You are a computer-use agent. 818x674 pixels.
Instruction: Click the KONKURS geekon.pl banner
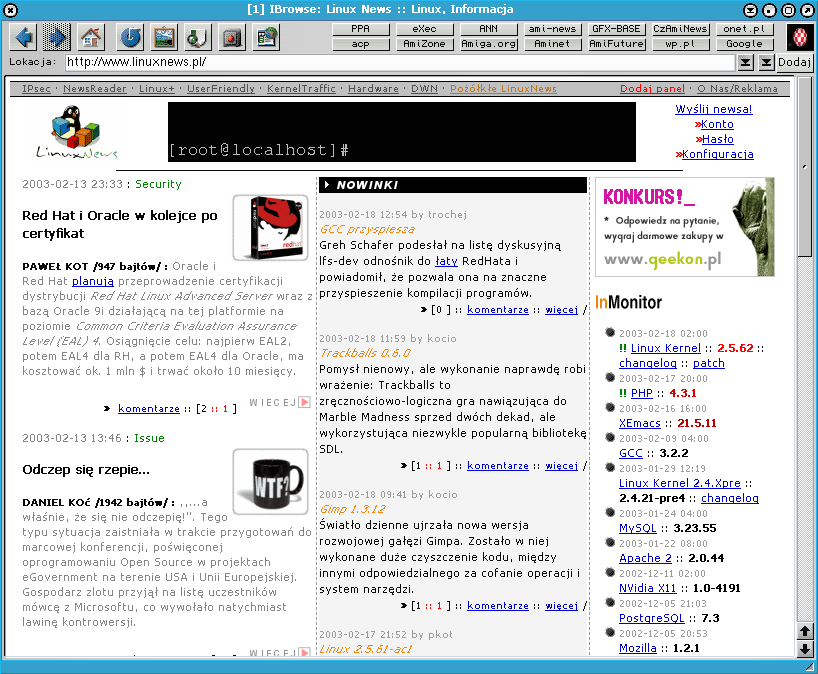coord(684,227)
